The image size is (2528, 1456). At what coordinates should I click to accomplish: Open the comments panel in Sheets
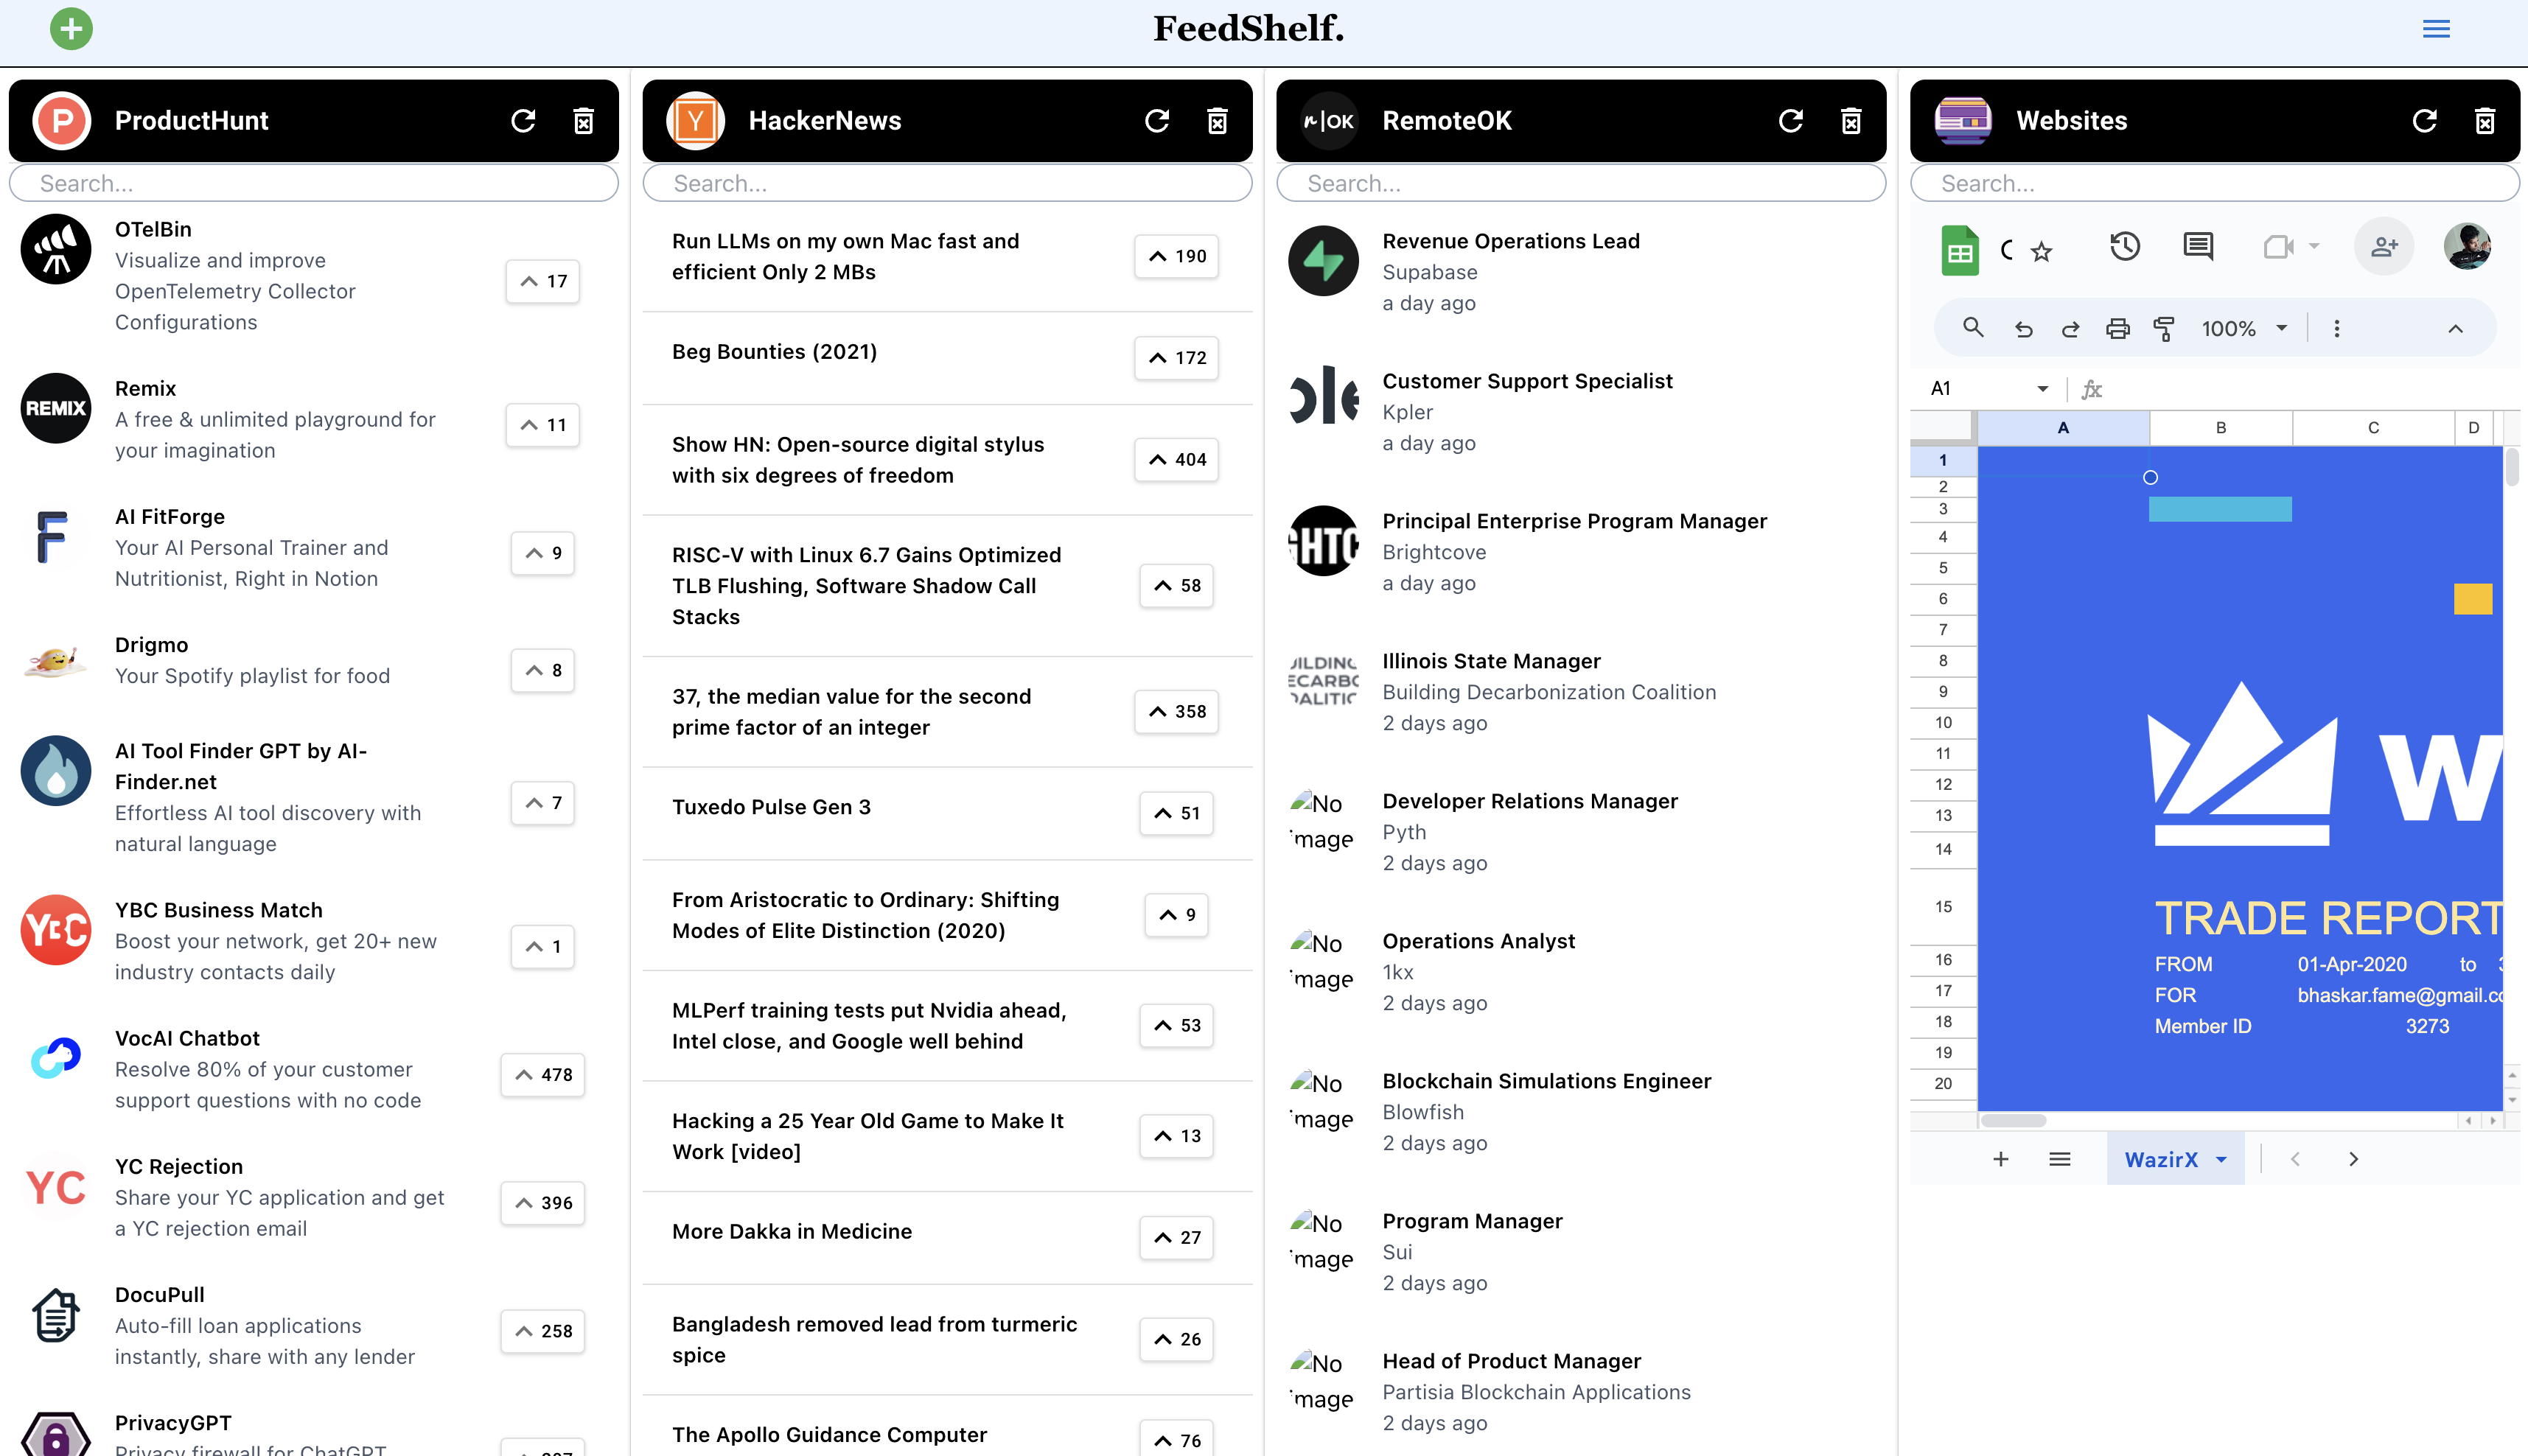pos(2197,246)
